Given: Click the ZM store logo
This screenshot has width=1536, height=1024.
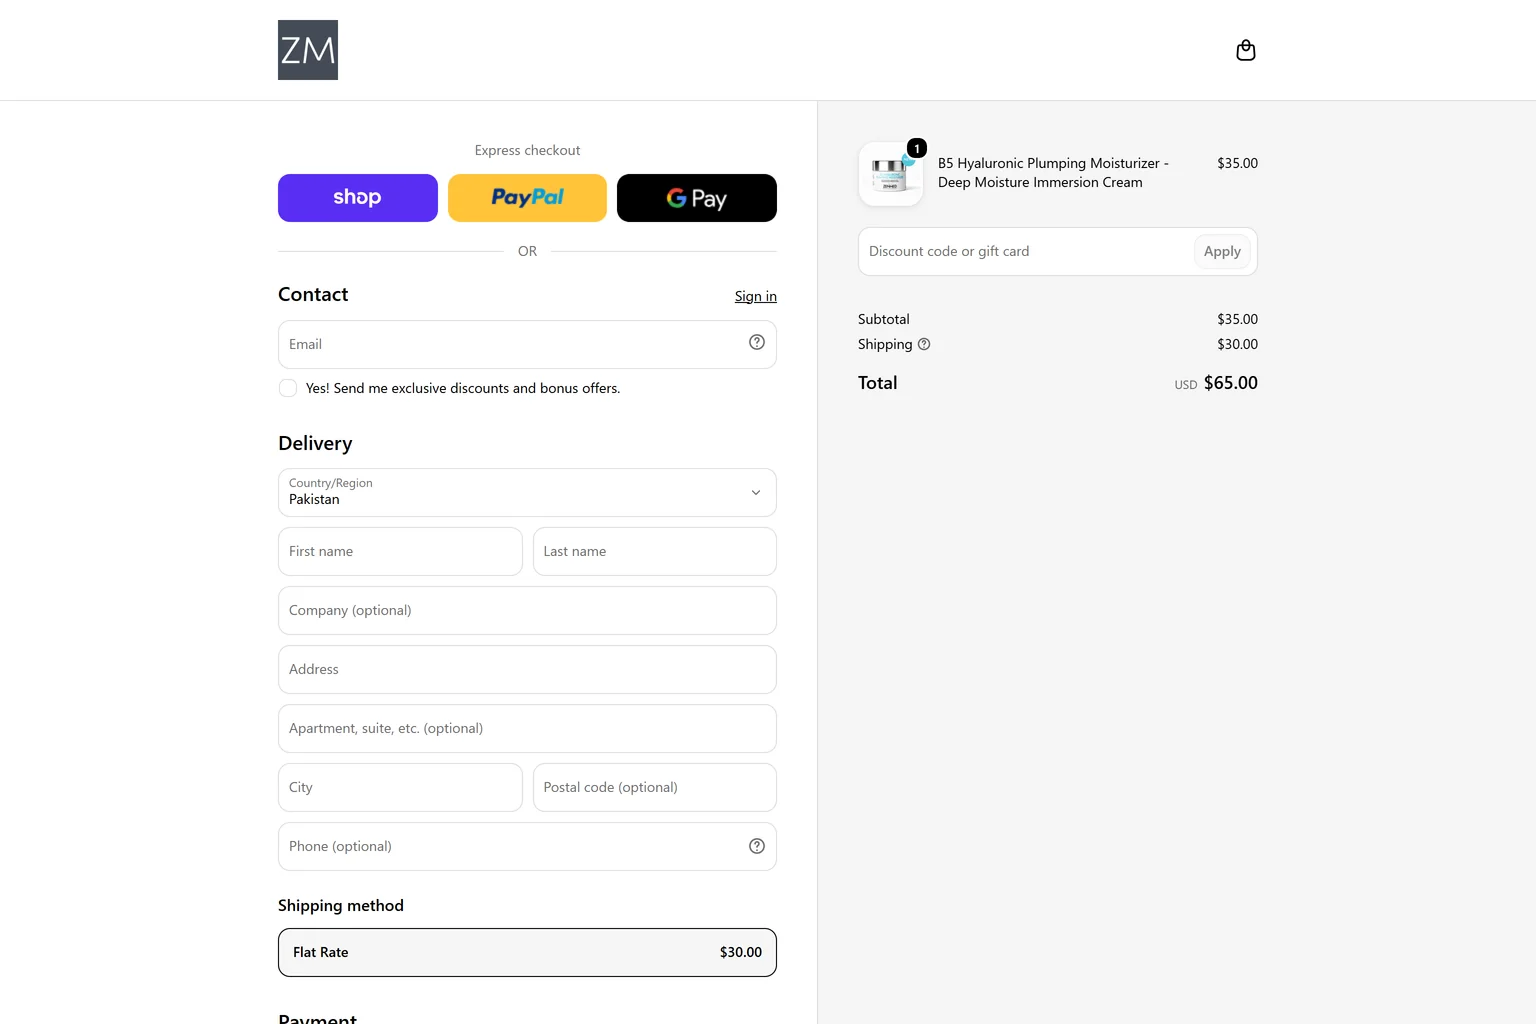Looking at the screenshot, I should (308, 50).
